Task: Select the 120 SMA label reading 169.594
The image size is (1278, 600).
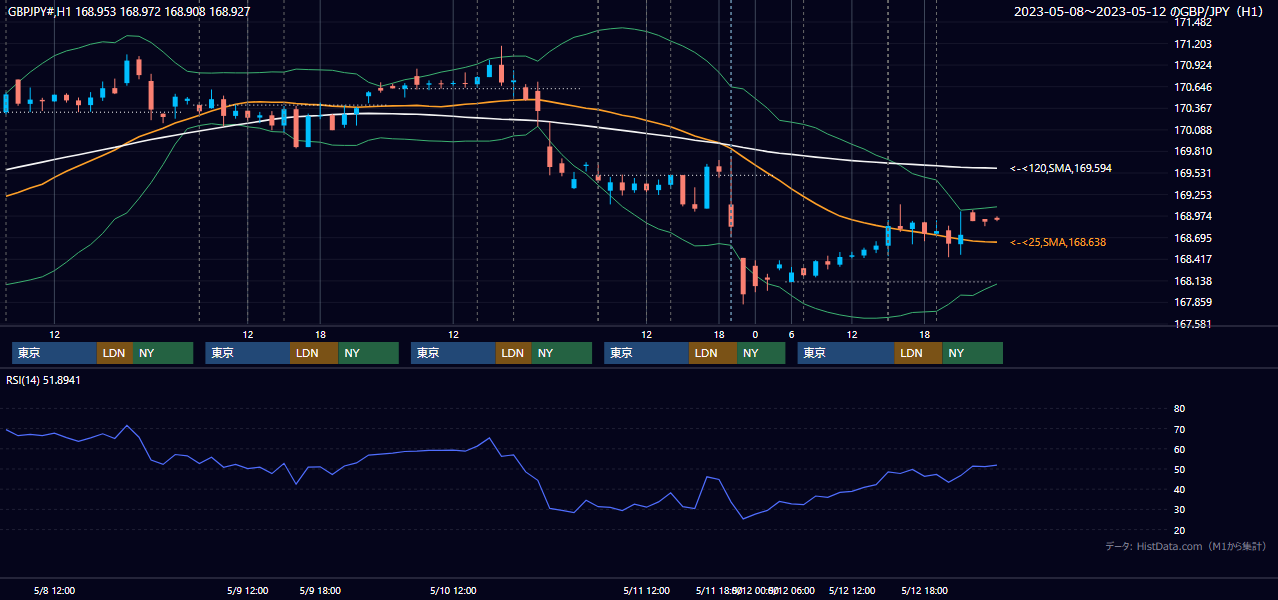Action: click(1061, 169)
